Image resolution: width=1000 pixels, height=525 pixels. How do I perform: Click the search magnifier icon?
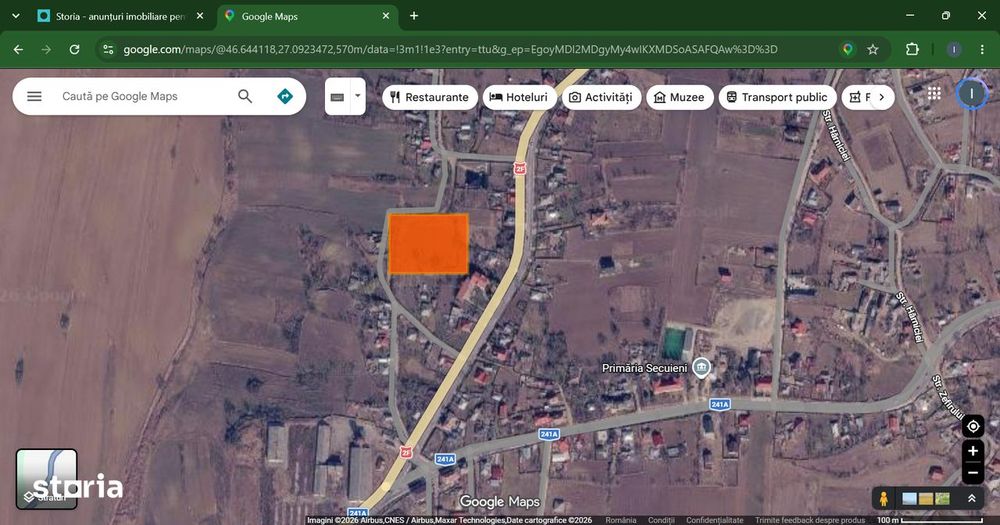(245, 96)
